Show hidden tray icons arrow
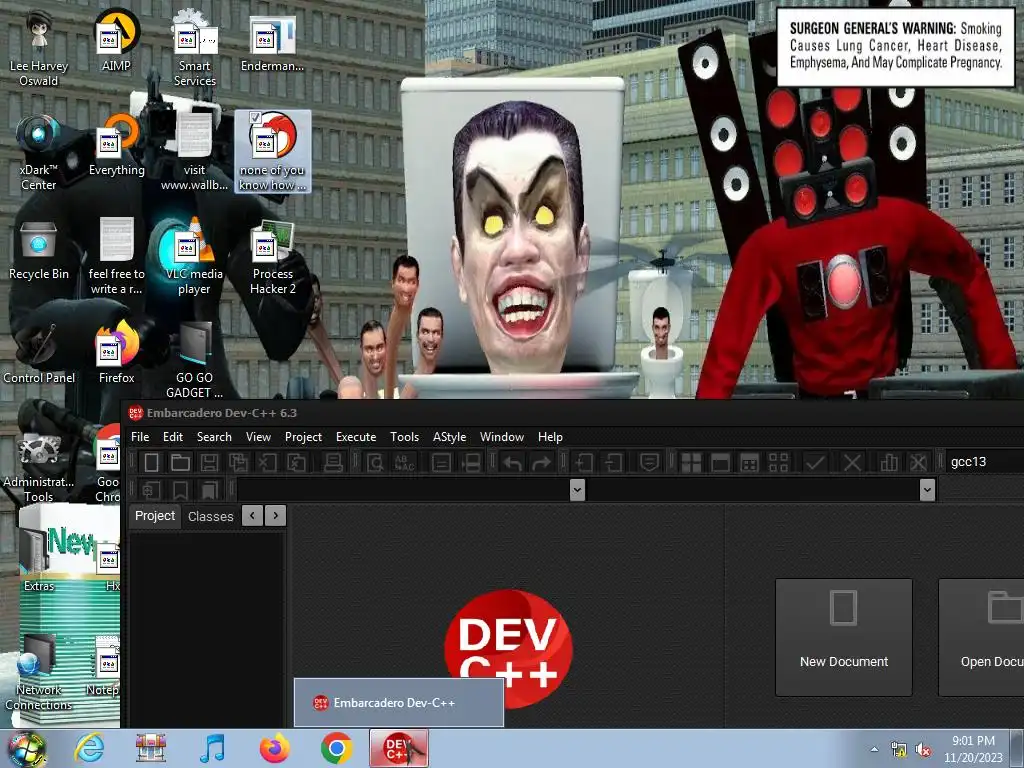The image size is (1024, 768). (874, 749)
